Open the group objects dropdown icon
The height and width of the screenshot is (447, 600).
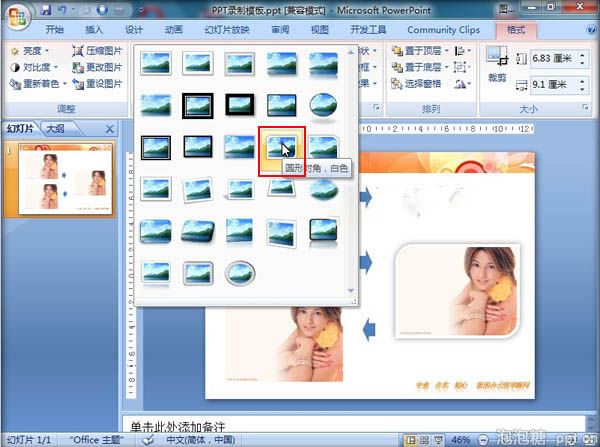pyautogui.click(x=462, y=67)
